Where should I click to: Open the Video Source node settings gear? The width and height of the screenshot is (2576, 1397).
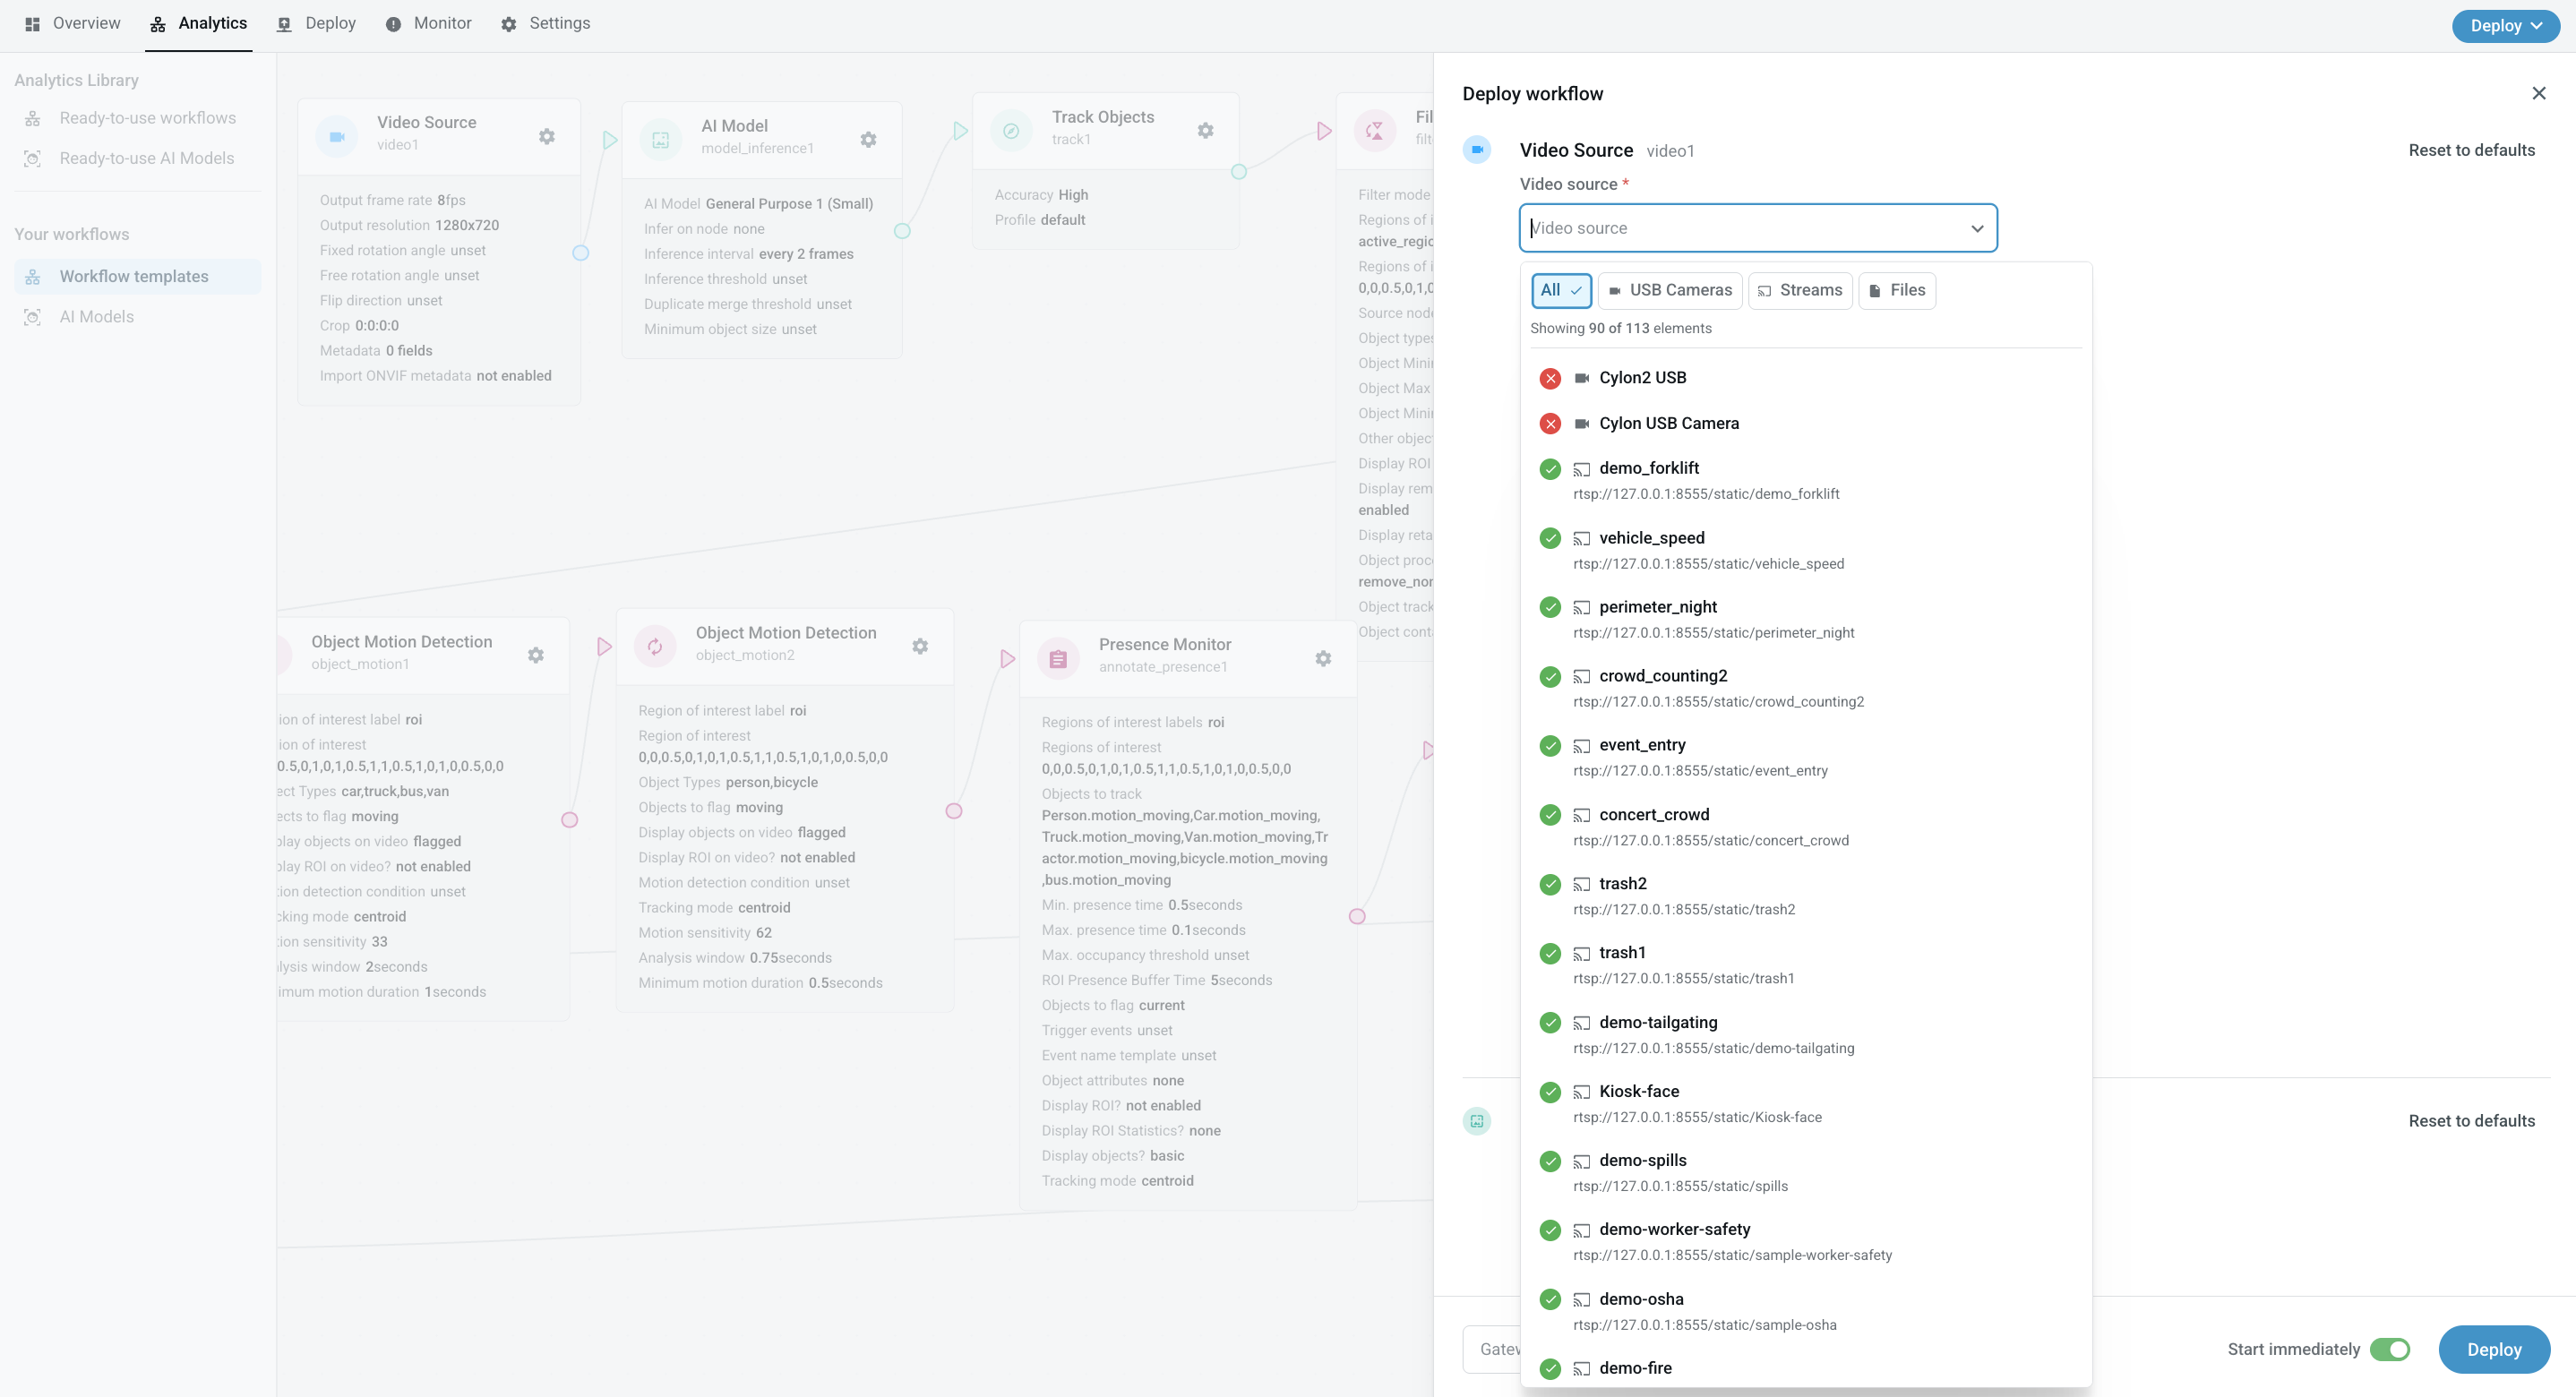(x=546, y=136)
